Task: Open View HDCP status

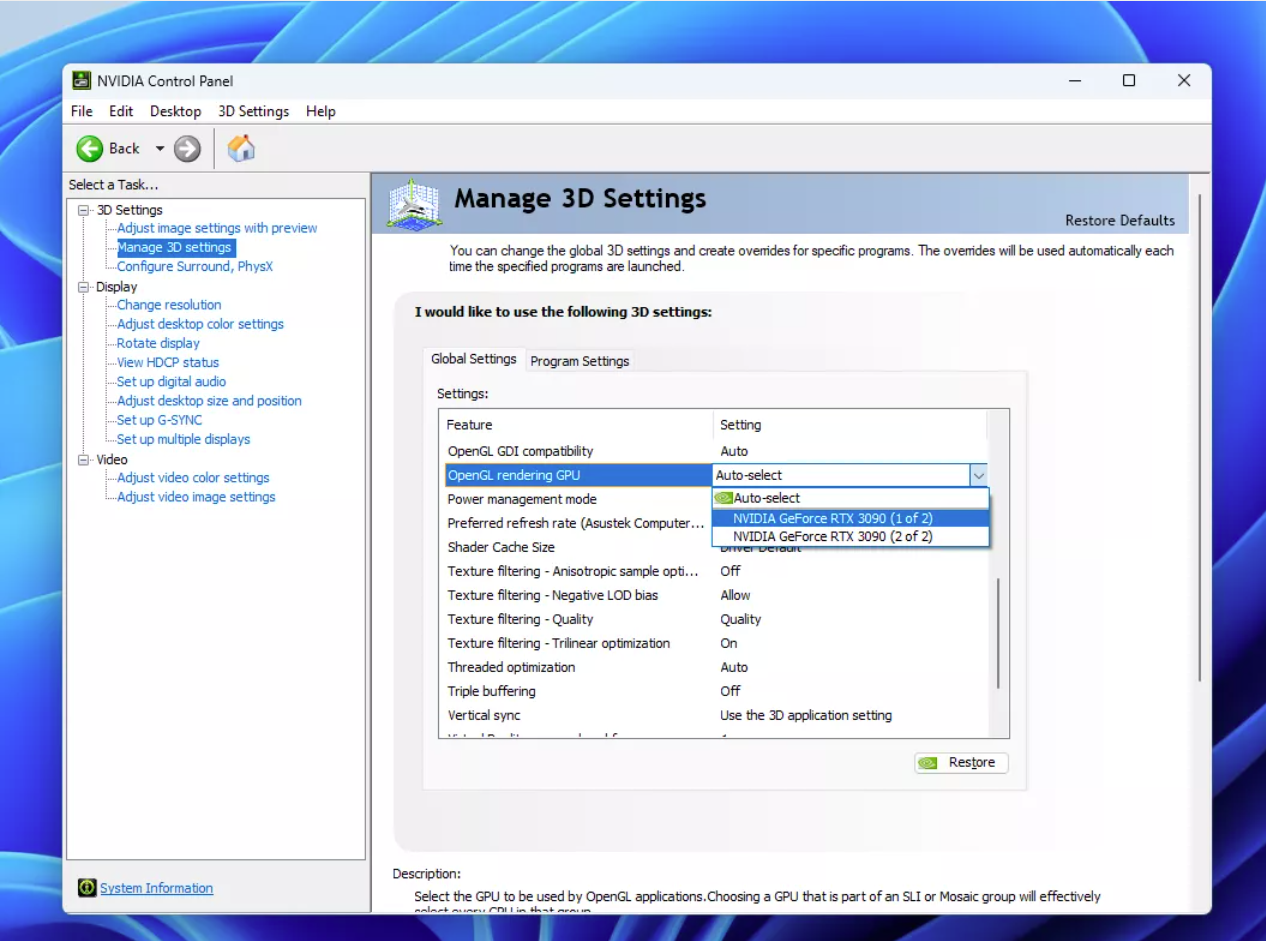Action: tap(168, 362)
